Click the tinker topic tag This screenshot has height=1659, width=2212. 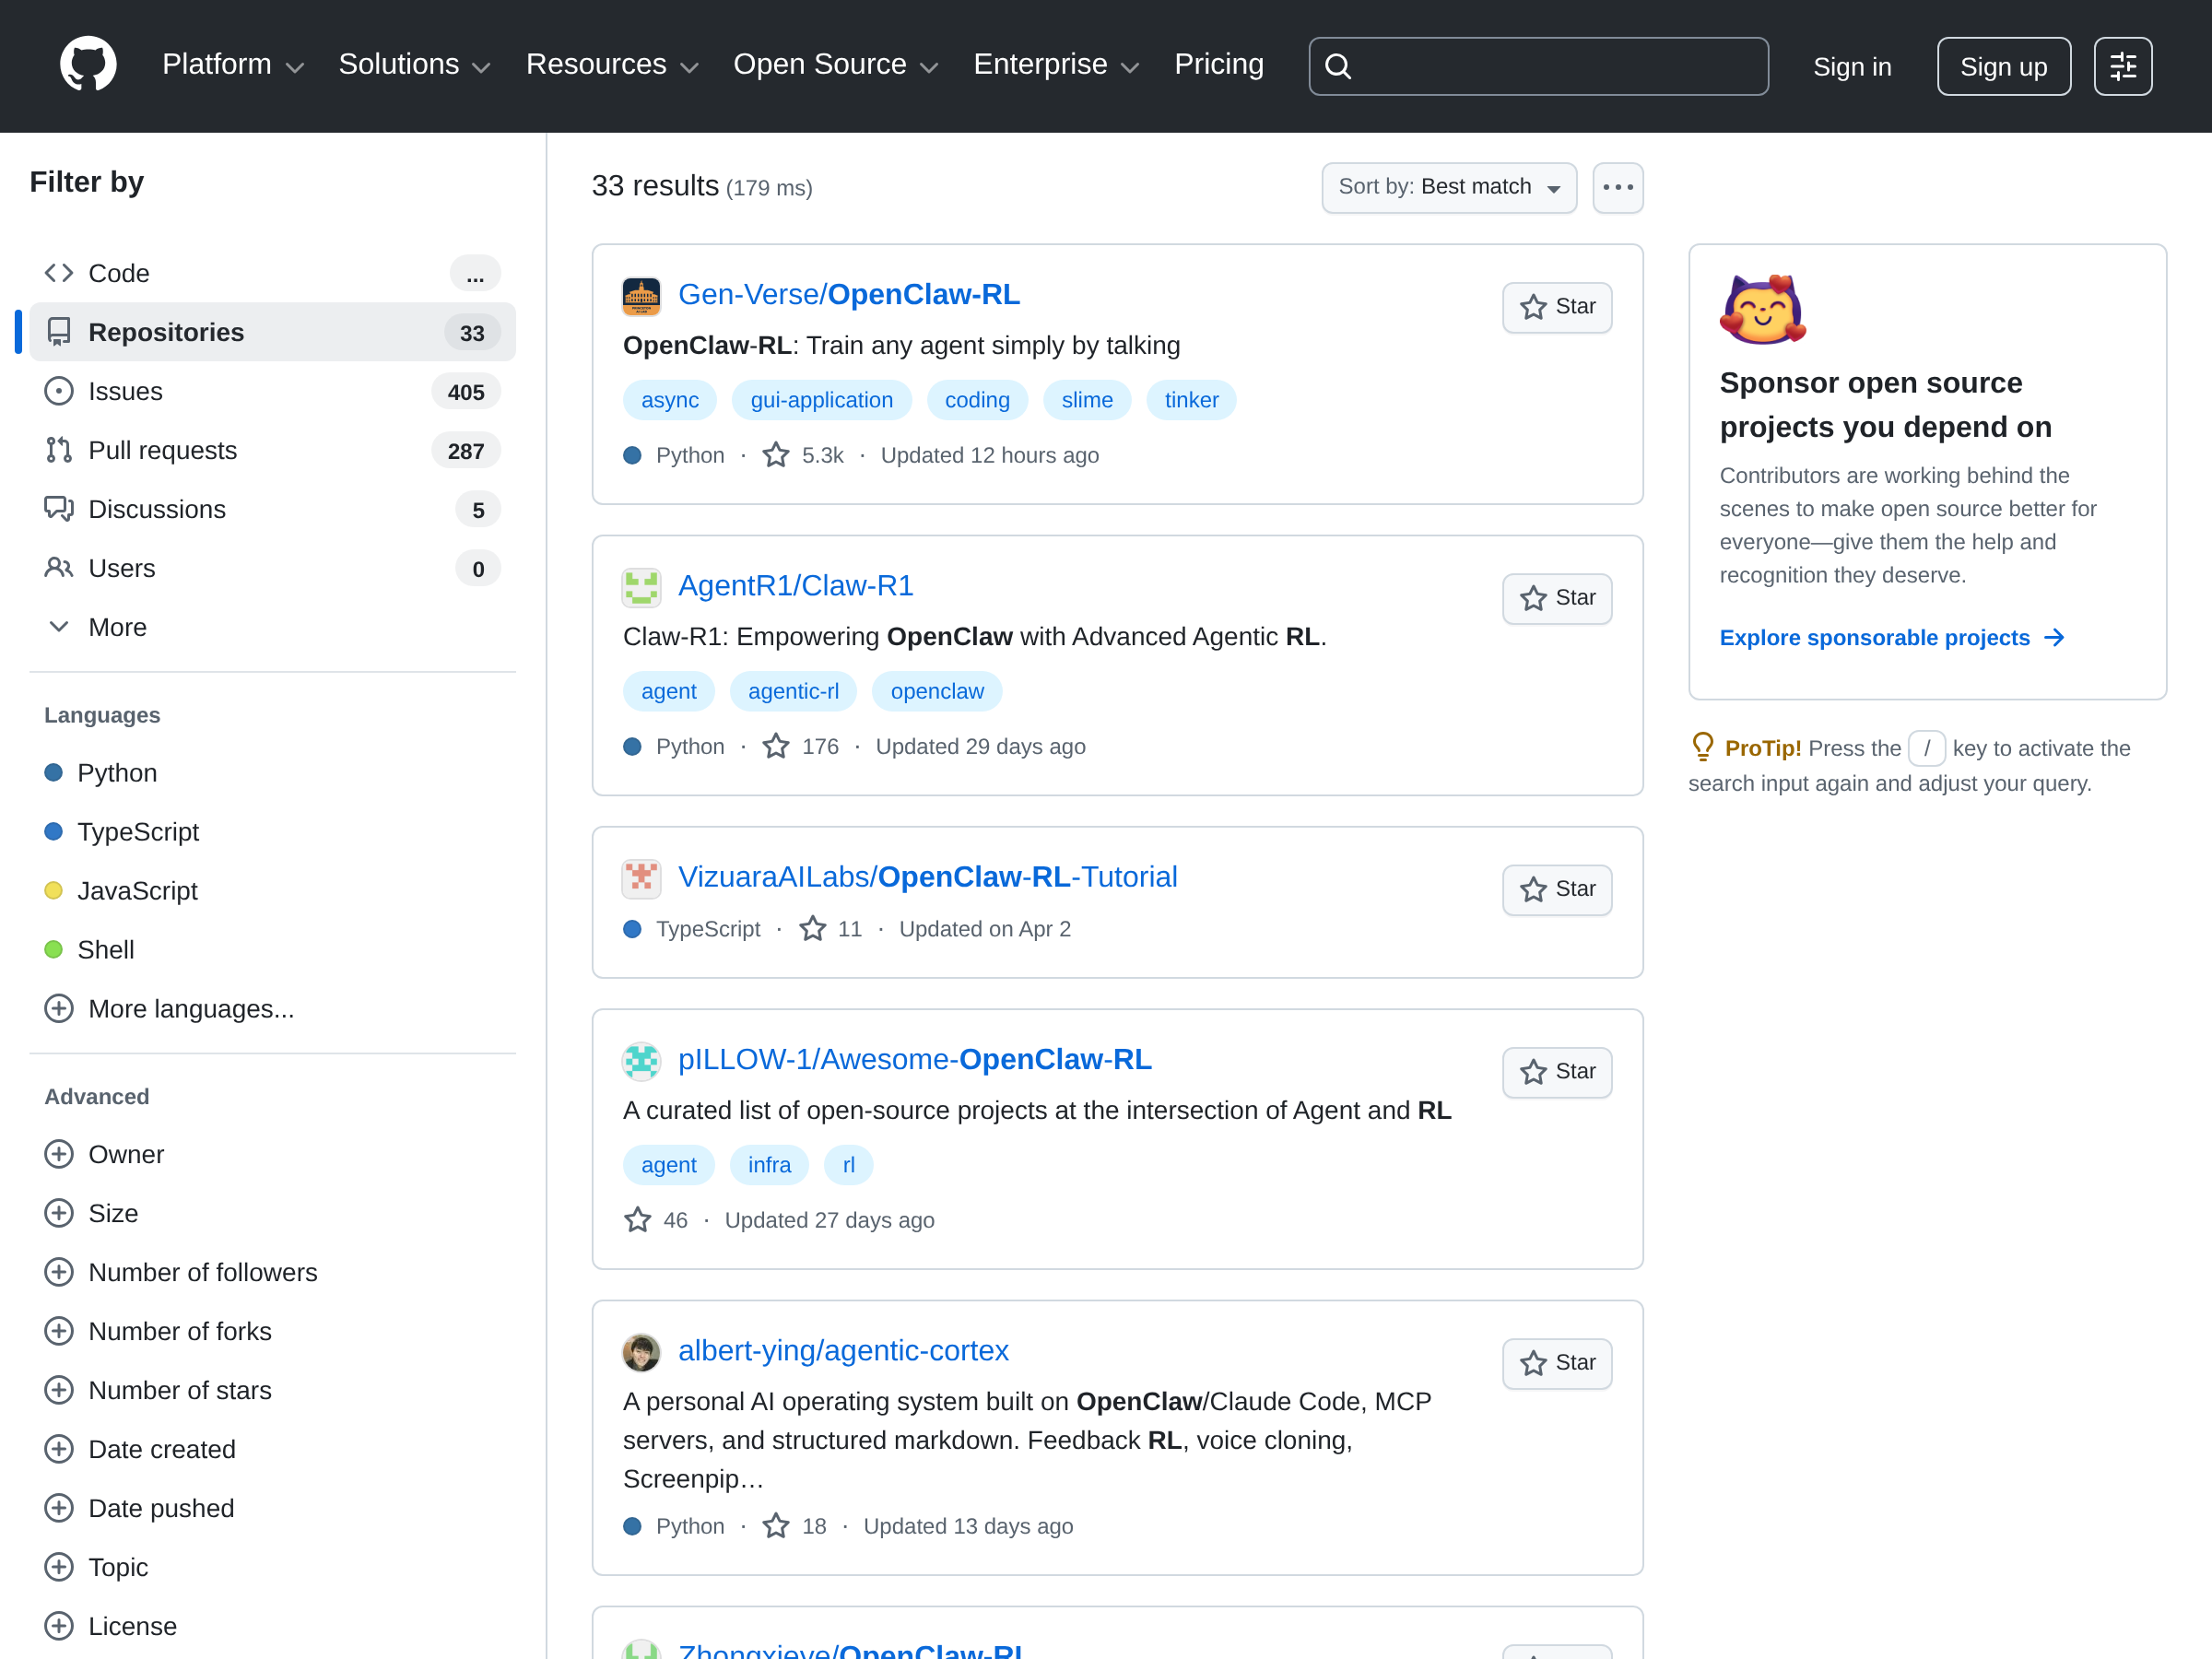coord(1191,400)
